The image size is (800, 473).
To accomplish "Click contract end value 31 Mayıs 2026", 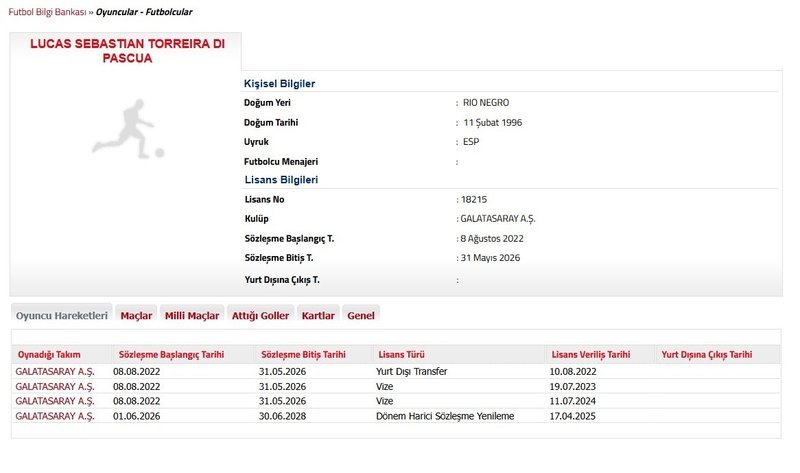I will [x=490, y=258].
